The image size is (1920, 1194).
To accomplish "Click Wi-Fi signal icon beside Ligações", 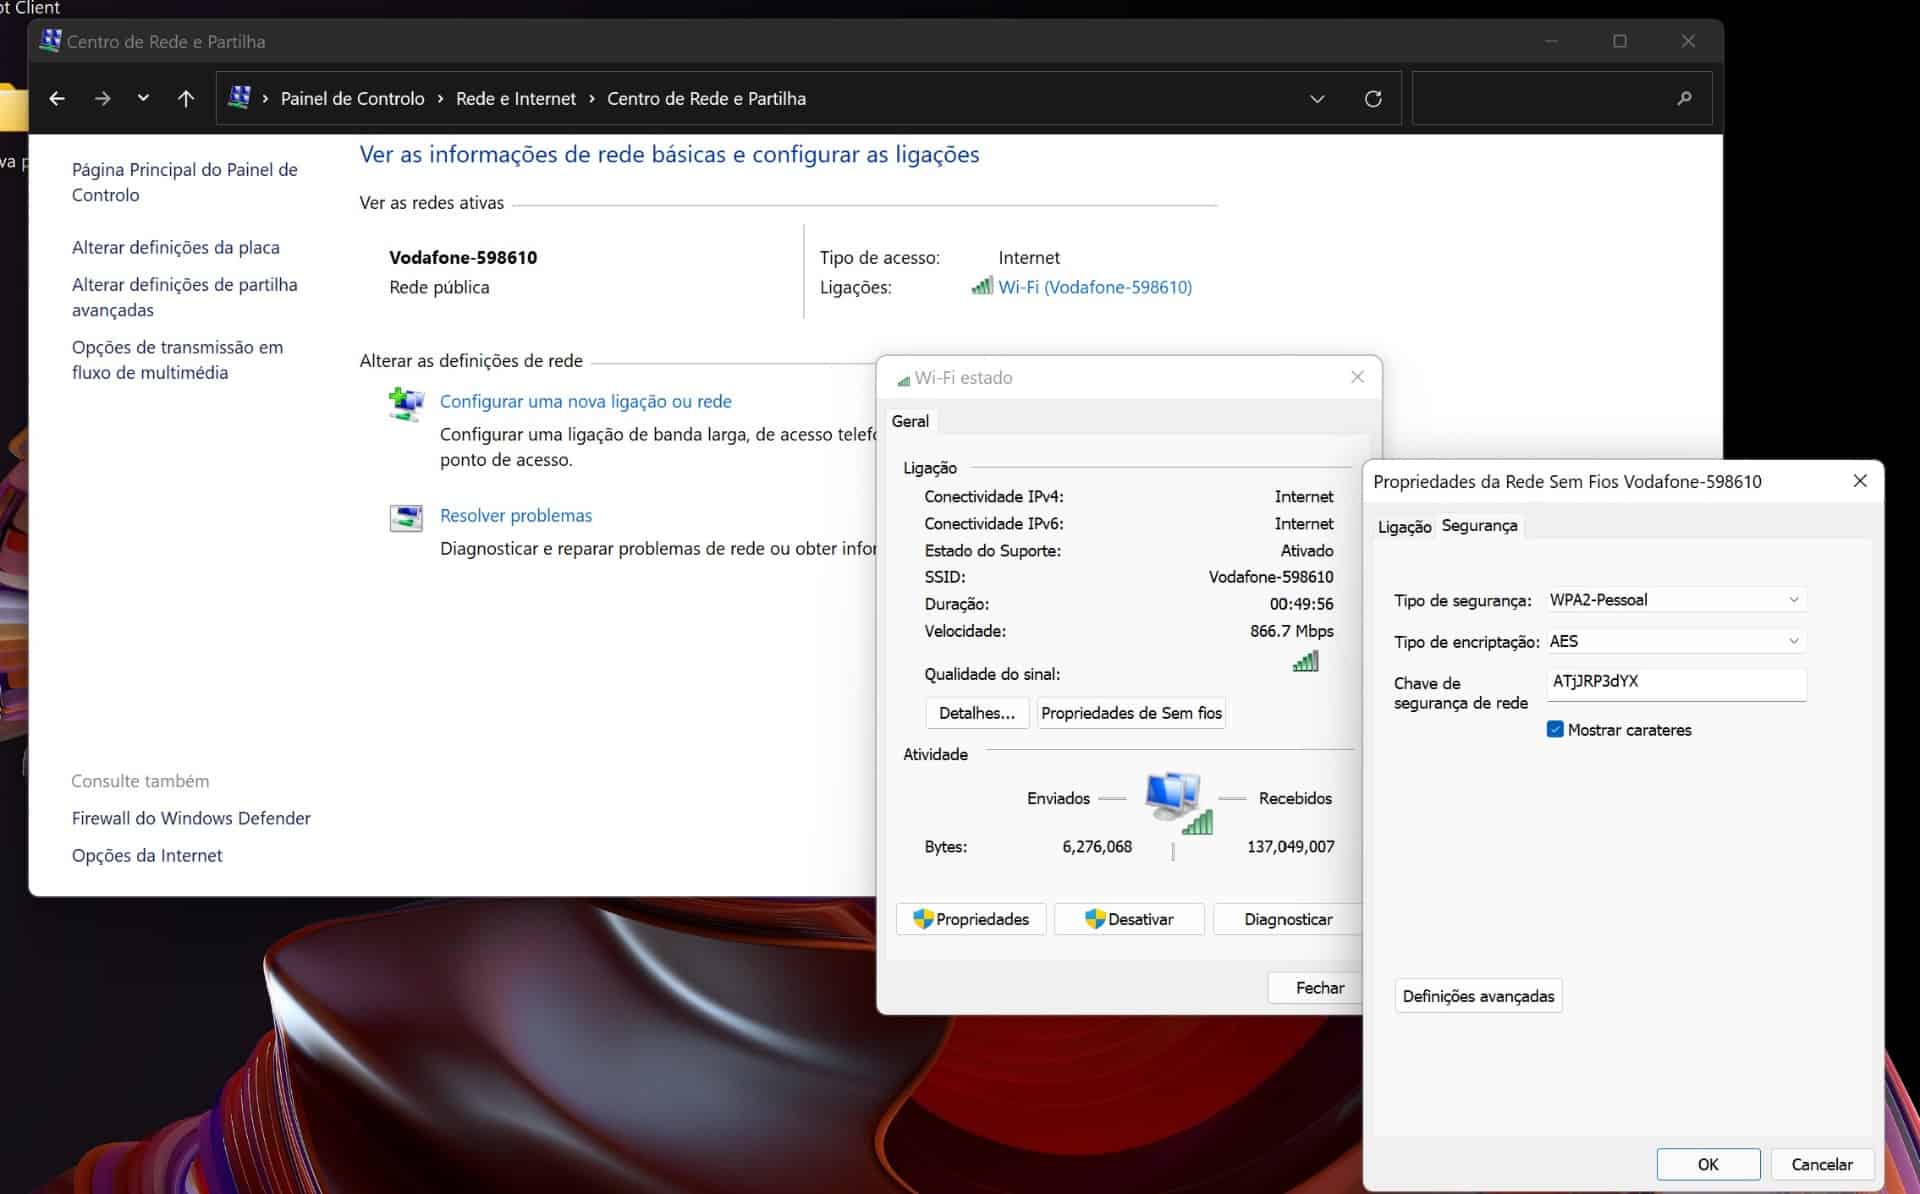I will (x=981, y=287).
